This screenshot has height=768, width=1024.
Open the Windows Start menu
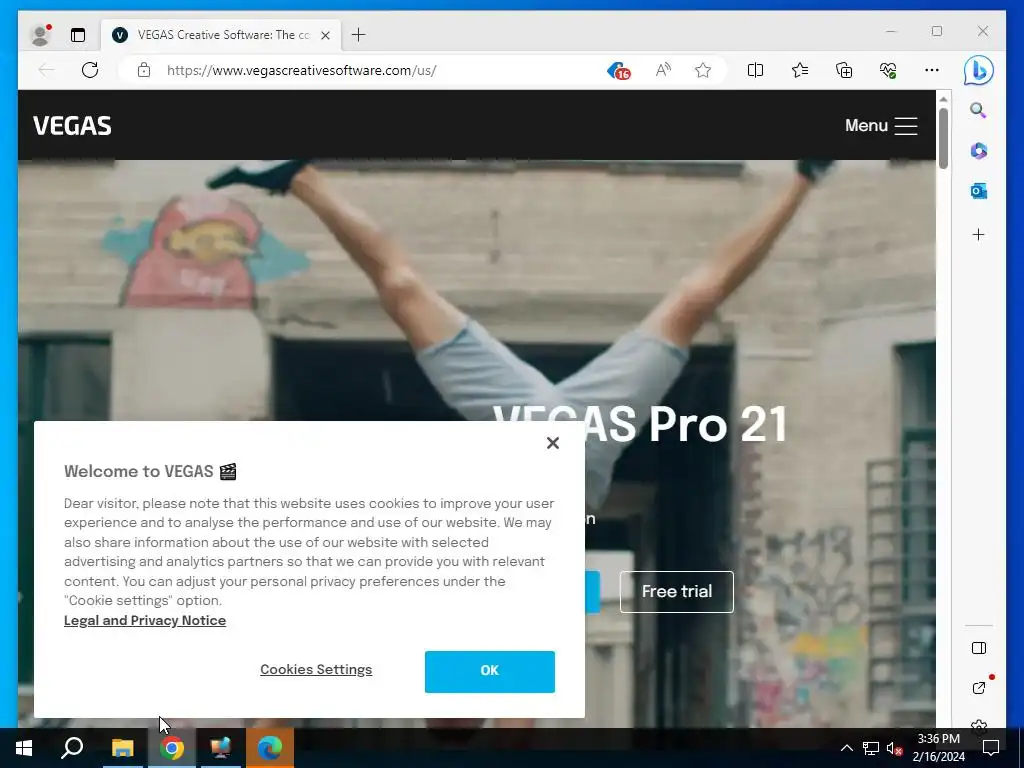click(x=24, y=748)
